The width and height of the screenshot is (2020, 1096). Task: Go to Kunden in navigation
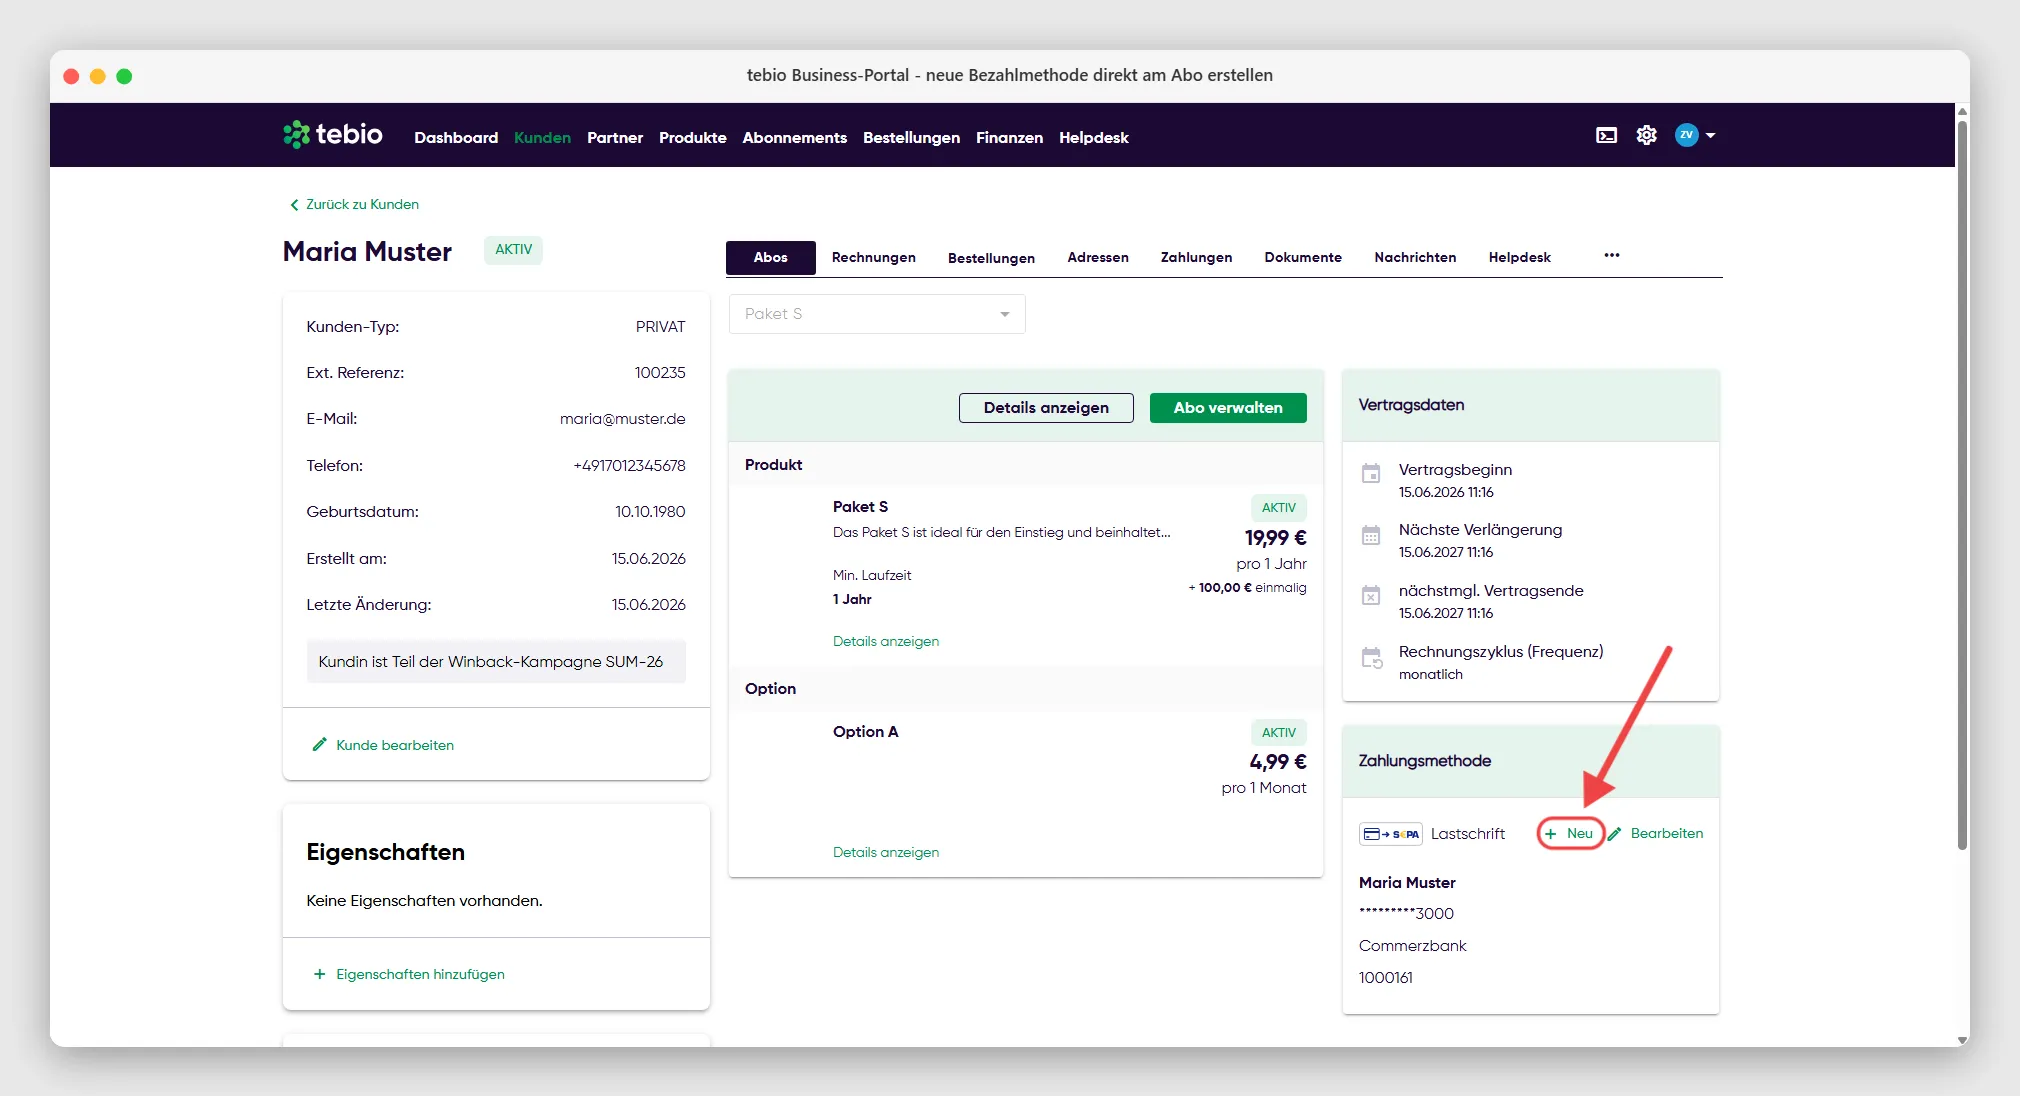[x=542, y=137]
